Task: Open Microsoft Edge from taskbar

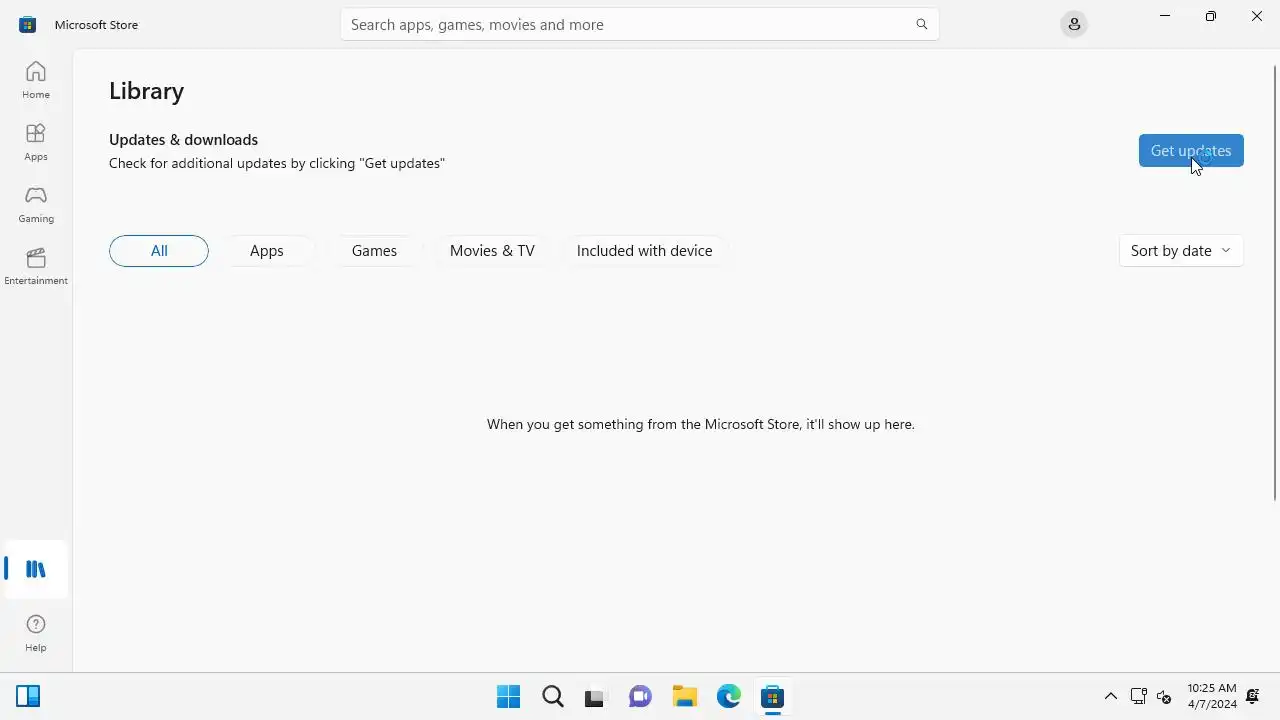Action: [x=728, y=696]
